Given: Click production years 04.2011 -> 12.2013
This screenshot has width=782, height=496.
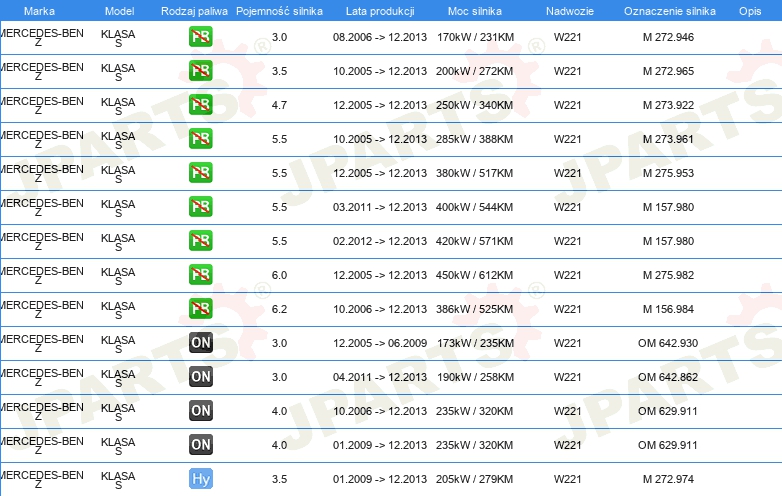Looking at the screenshot, I should 380,377.
